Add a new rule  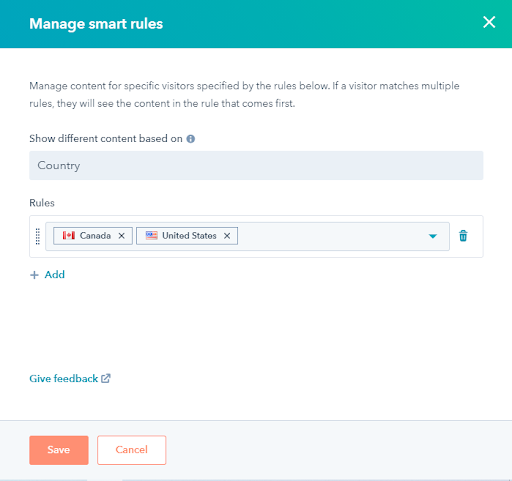point(47,275)
